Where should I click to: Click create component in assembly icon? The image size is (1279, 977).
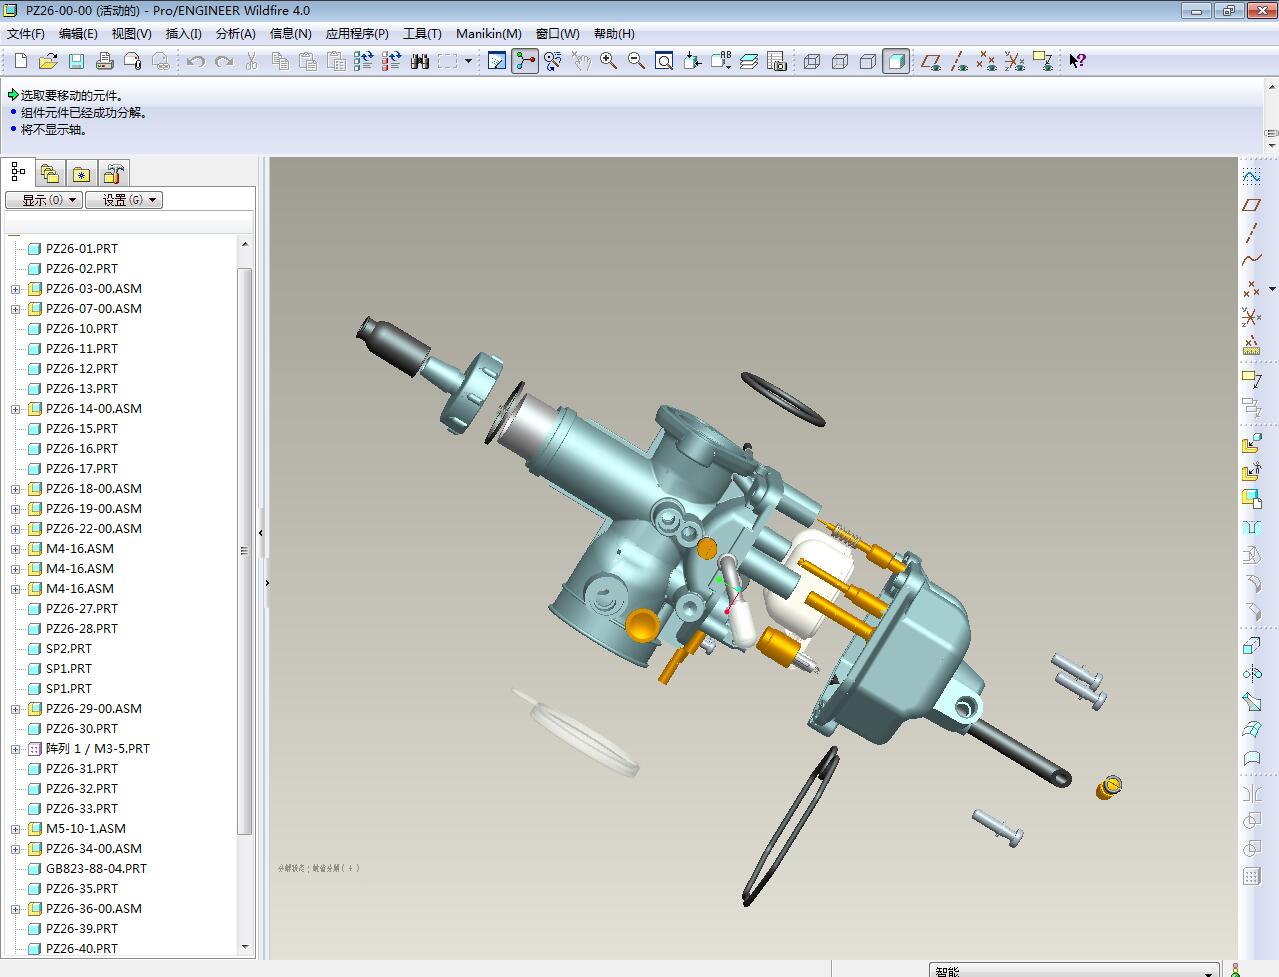[x=1251, y=471]
